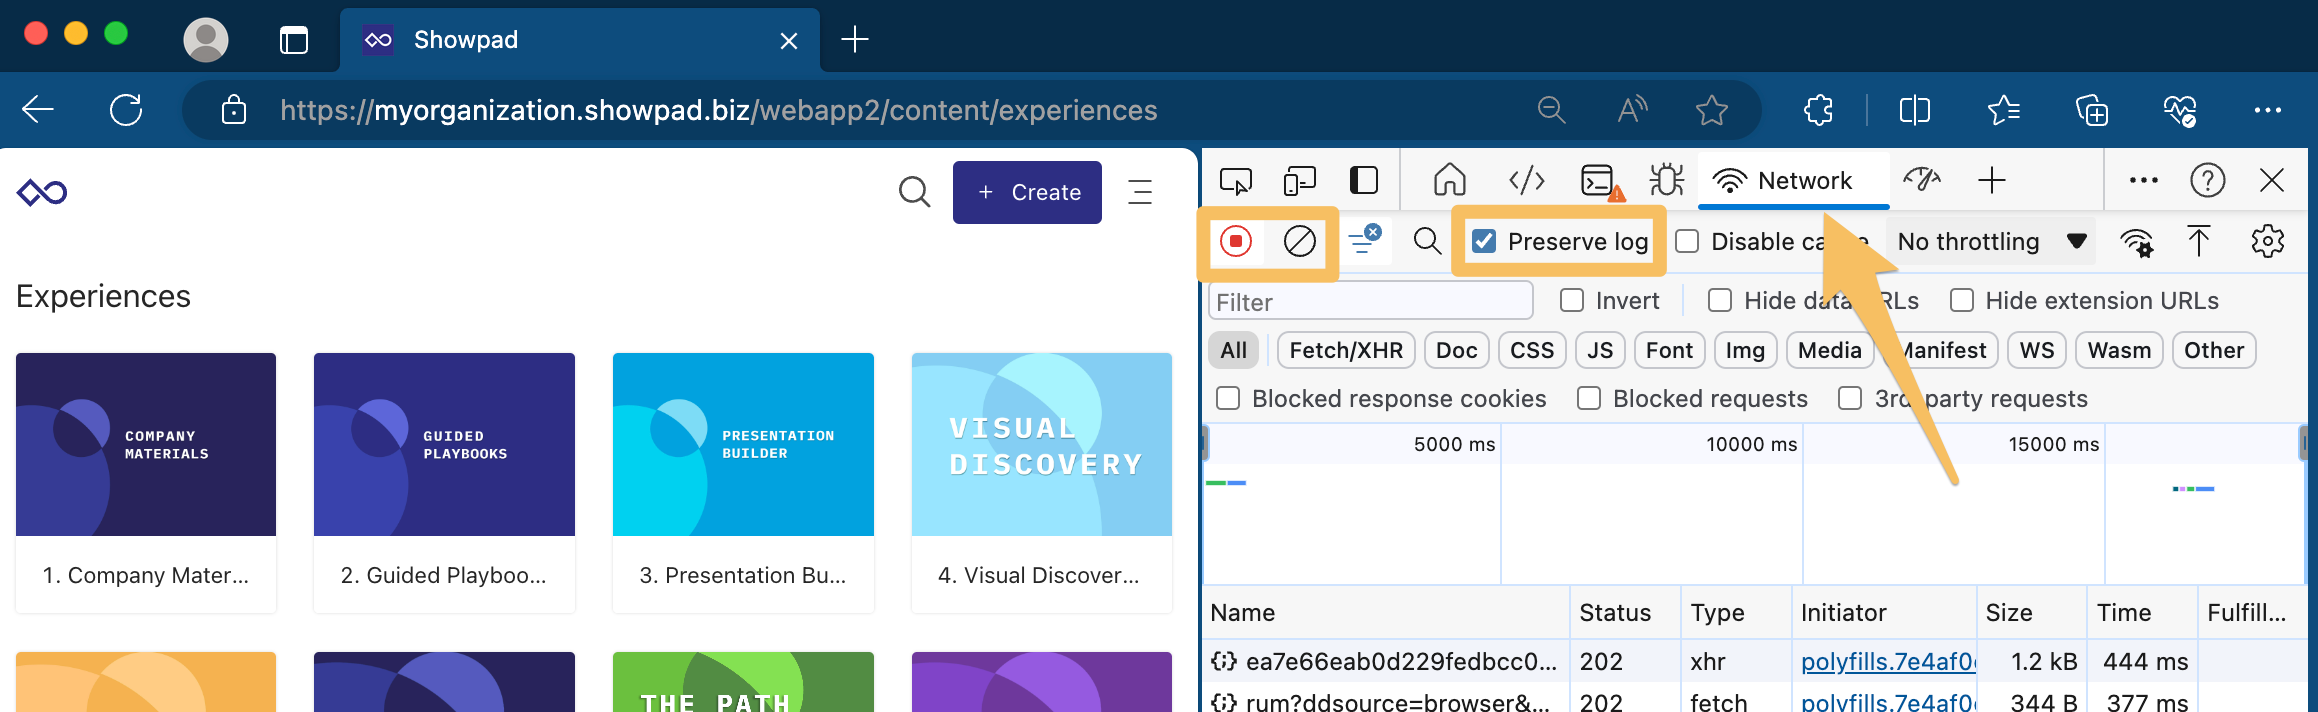Open the Extensions puzzle icon
The image size is (2318, 712).
click(x=1818, y=110)
